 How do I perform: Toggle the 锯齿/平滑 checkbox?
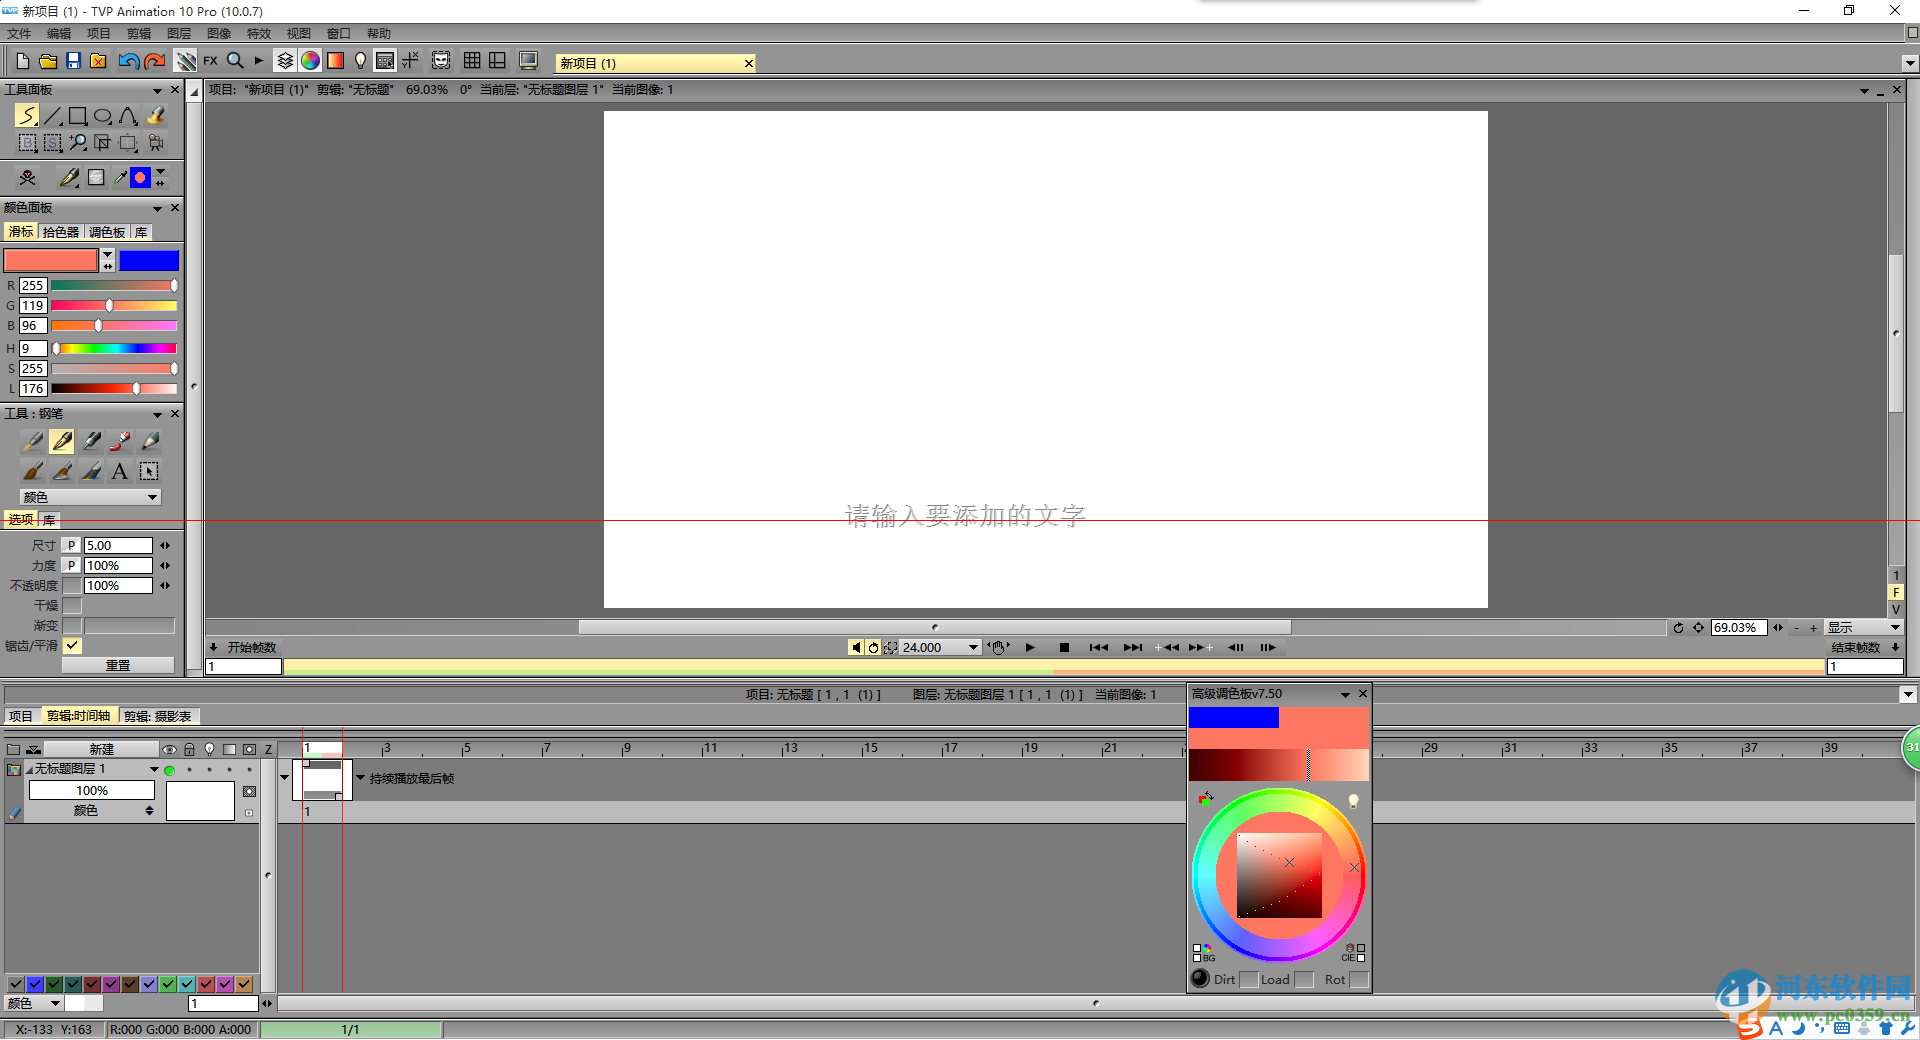[x=71, y=645]
